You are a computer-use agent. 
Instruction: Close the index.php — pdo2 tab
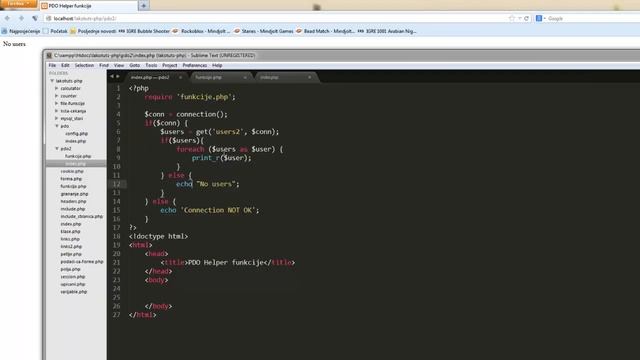180,77
